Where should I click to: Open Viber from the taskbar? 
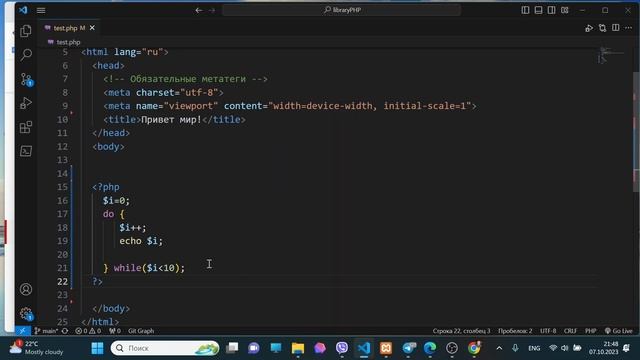[342, 348]
